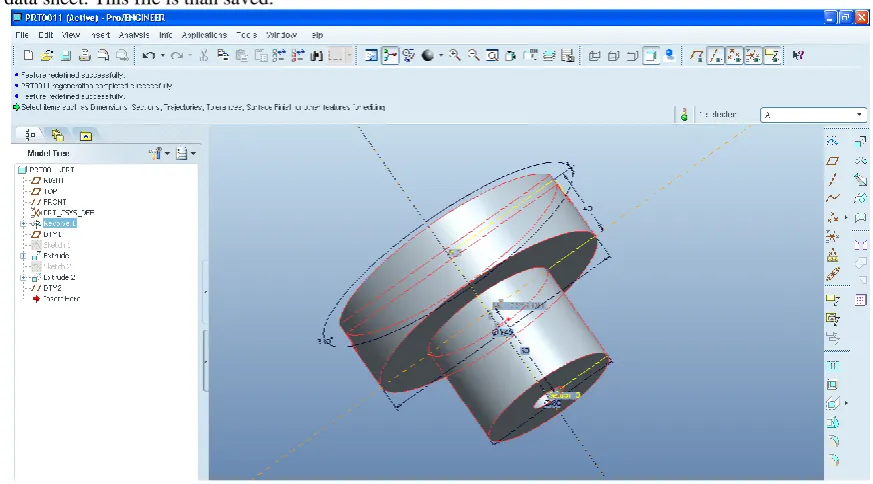Select shaded display sphere icon
This screenshot has width=873, height=484.
pos(428,55)
